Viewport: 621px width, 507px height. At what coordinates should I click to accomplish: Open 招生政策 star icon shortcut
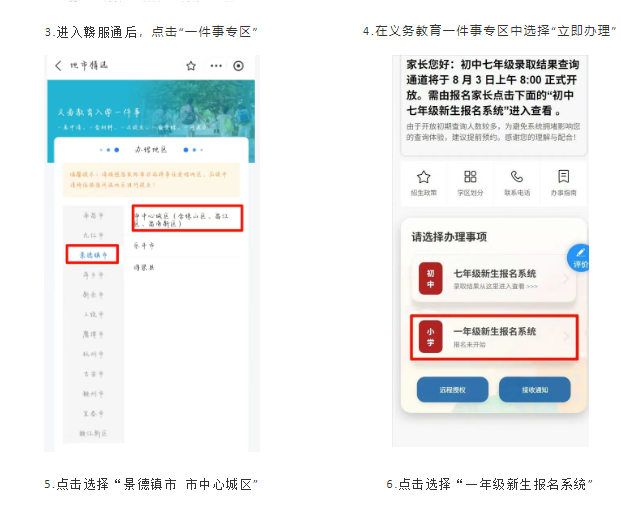[423, 181]
